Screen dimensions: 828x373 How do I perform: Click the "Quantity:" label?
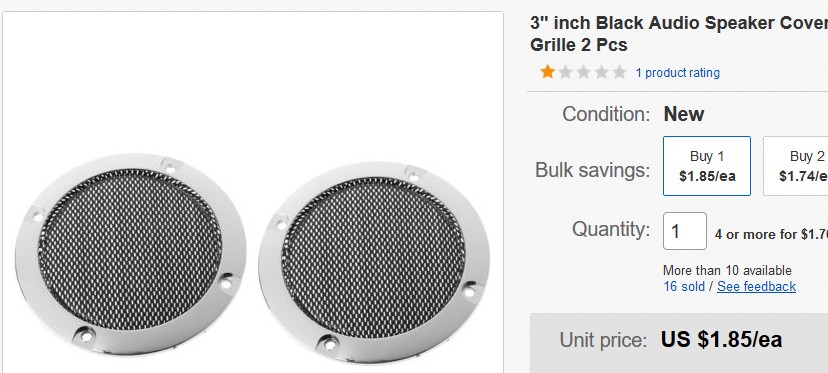611,229
